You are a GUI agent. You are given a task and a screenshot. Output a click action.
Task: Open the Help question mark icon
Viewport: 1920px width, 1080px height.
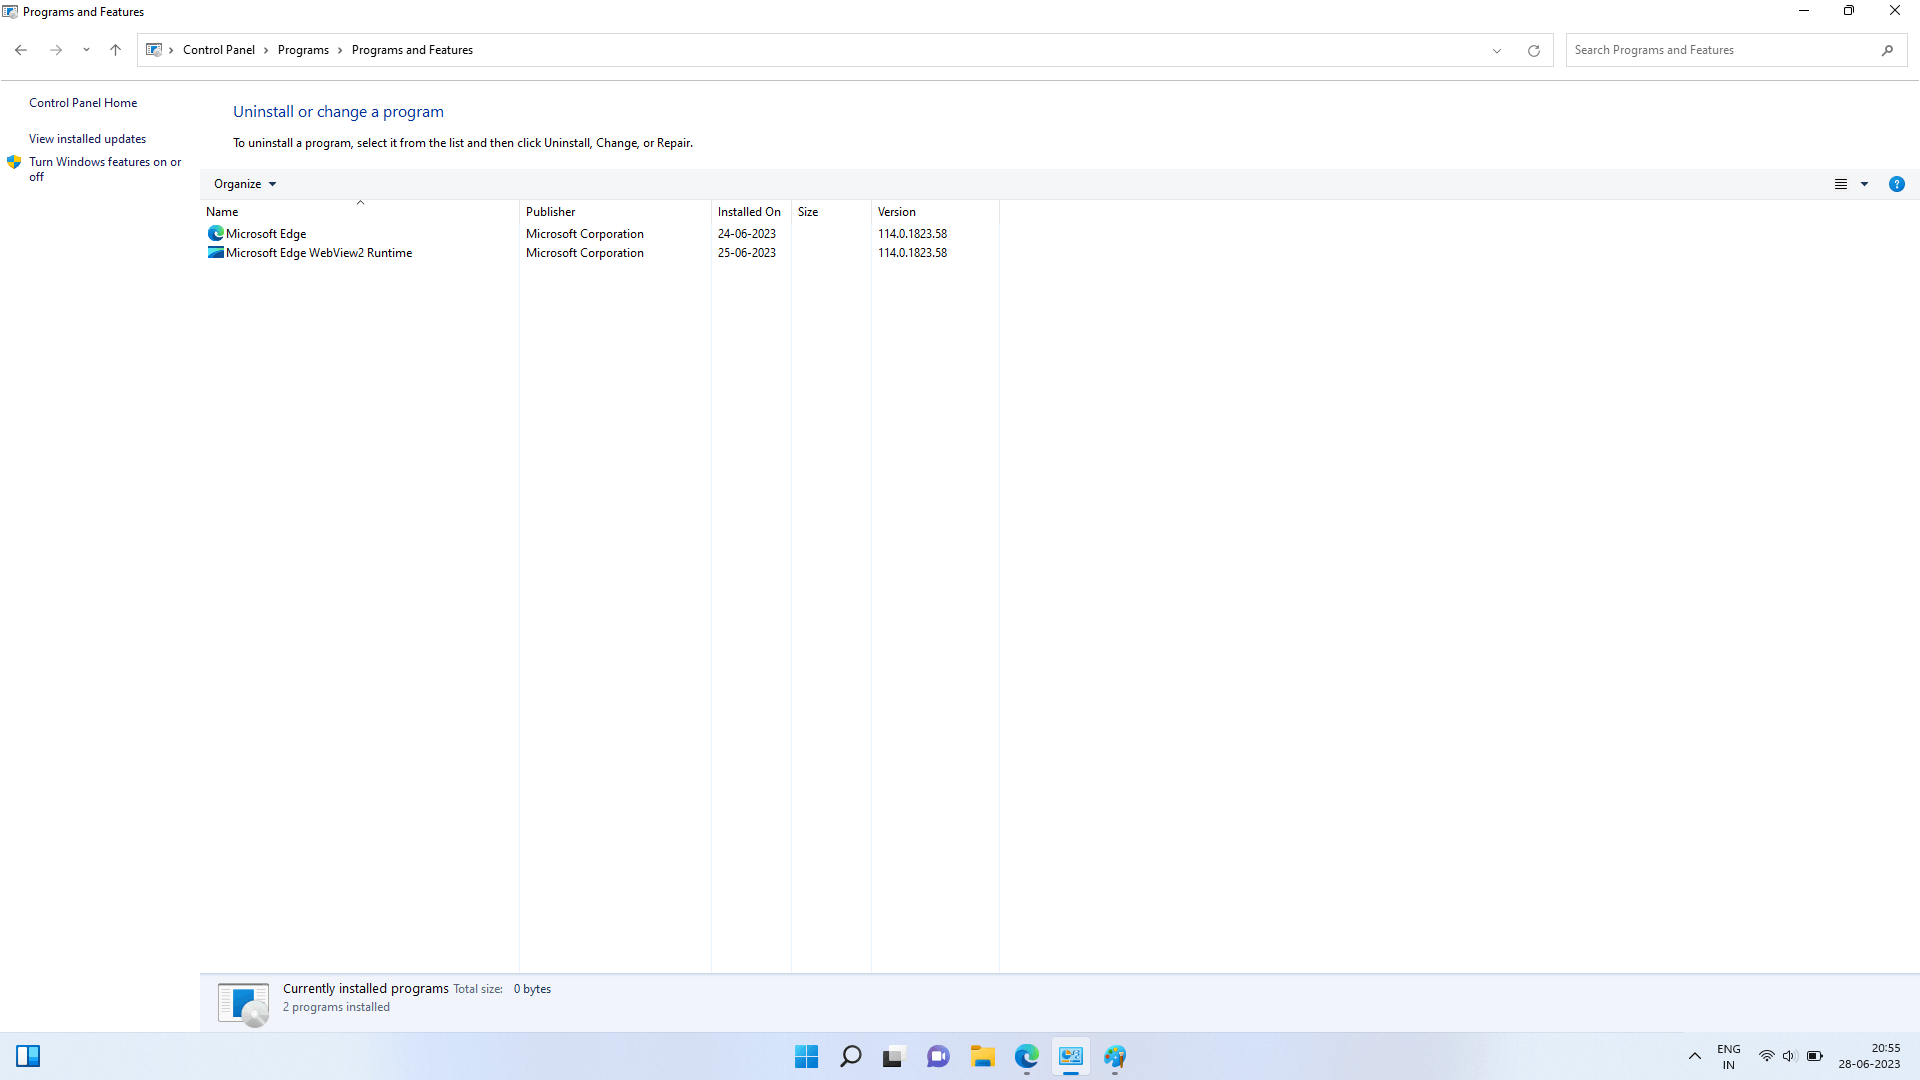tap(1896, 184)
